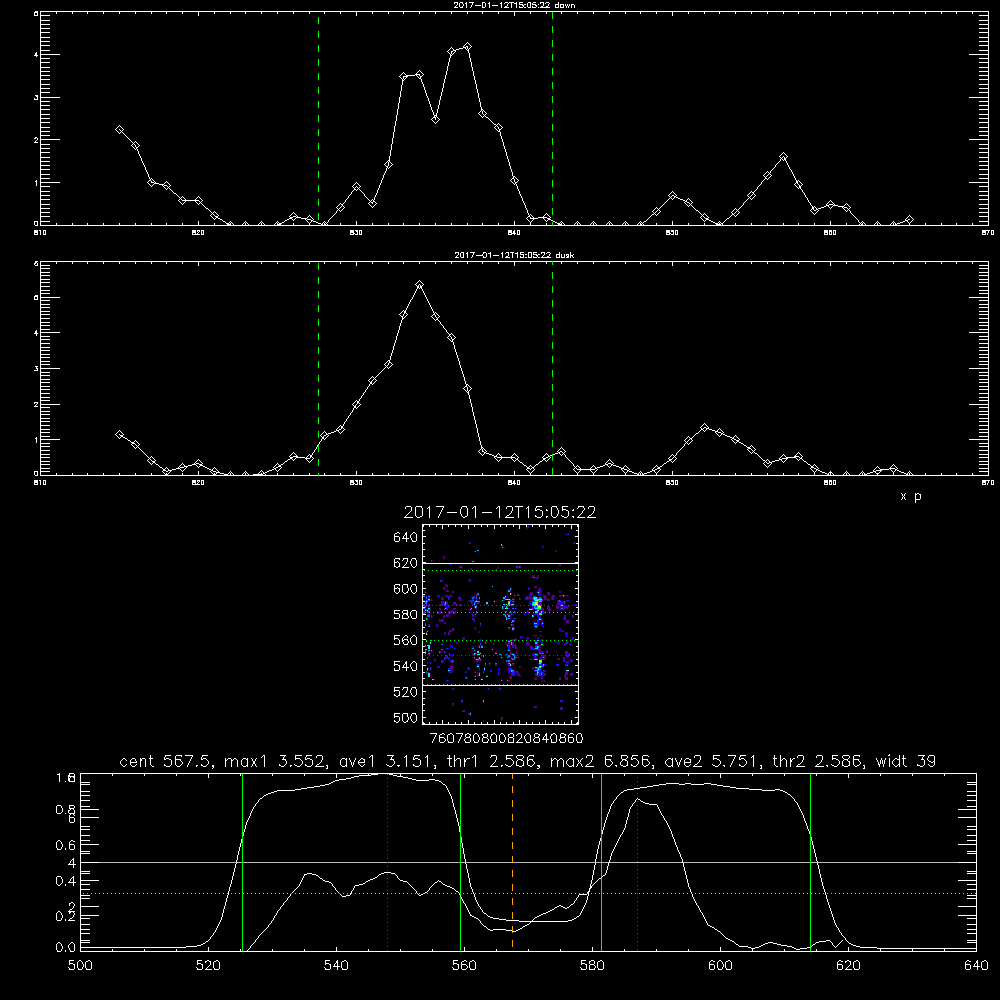Click the '640' y-axis label of the image panel
This screenshot has height=1000, width=1000.
coord(406,538)
